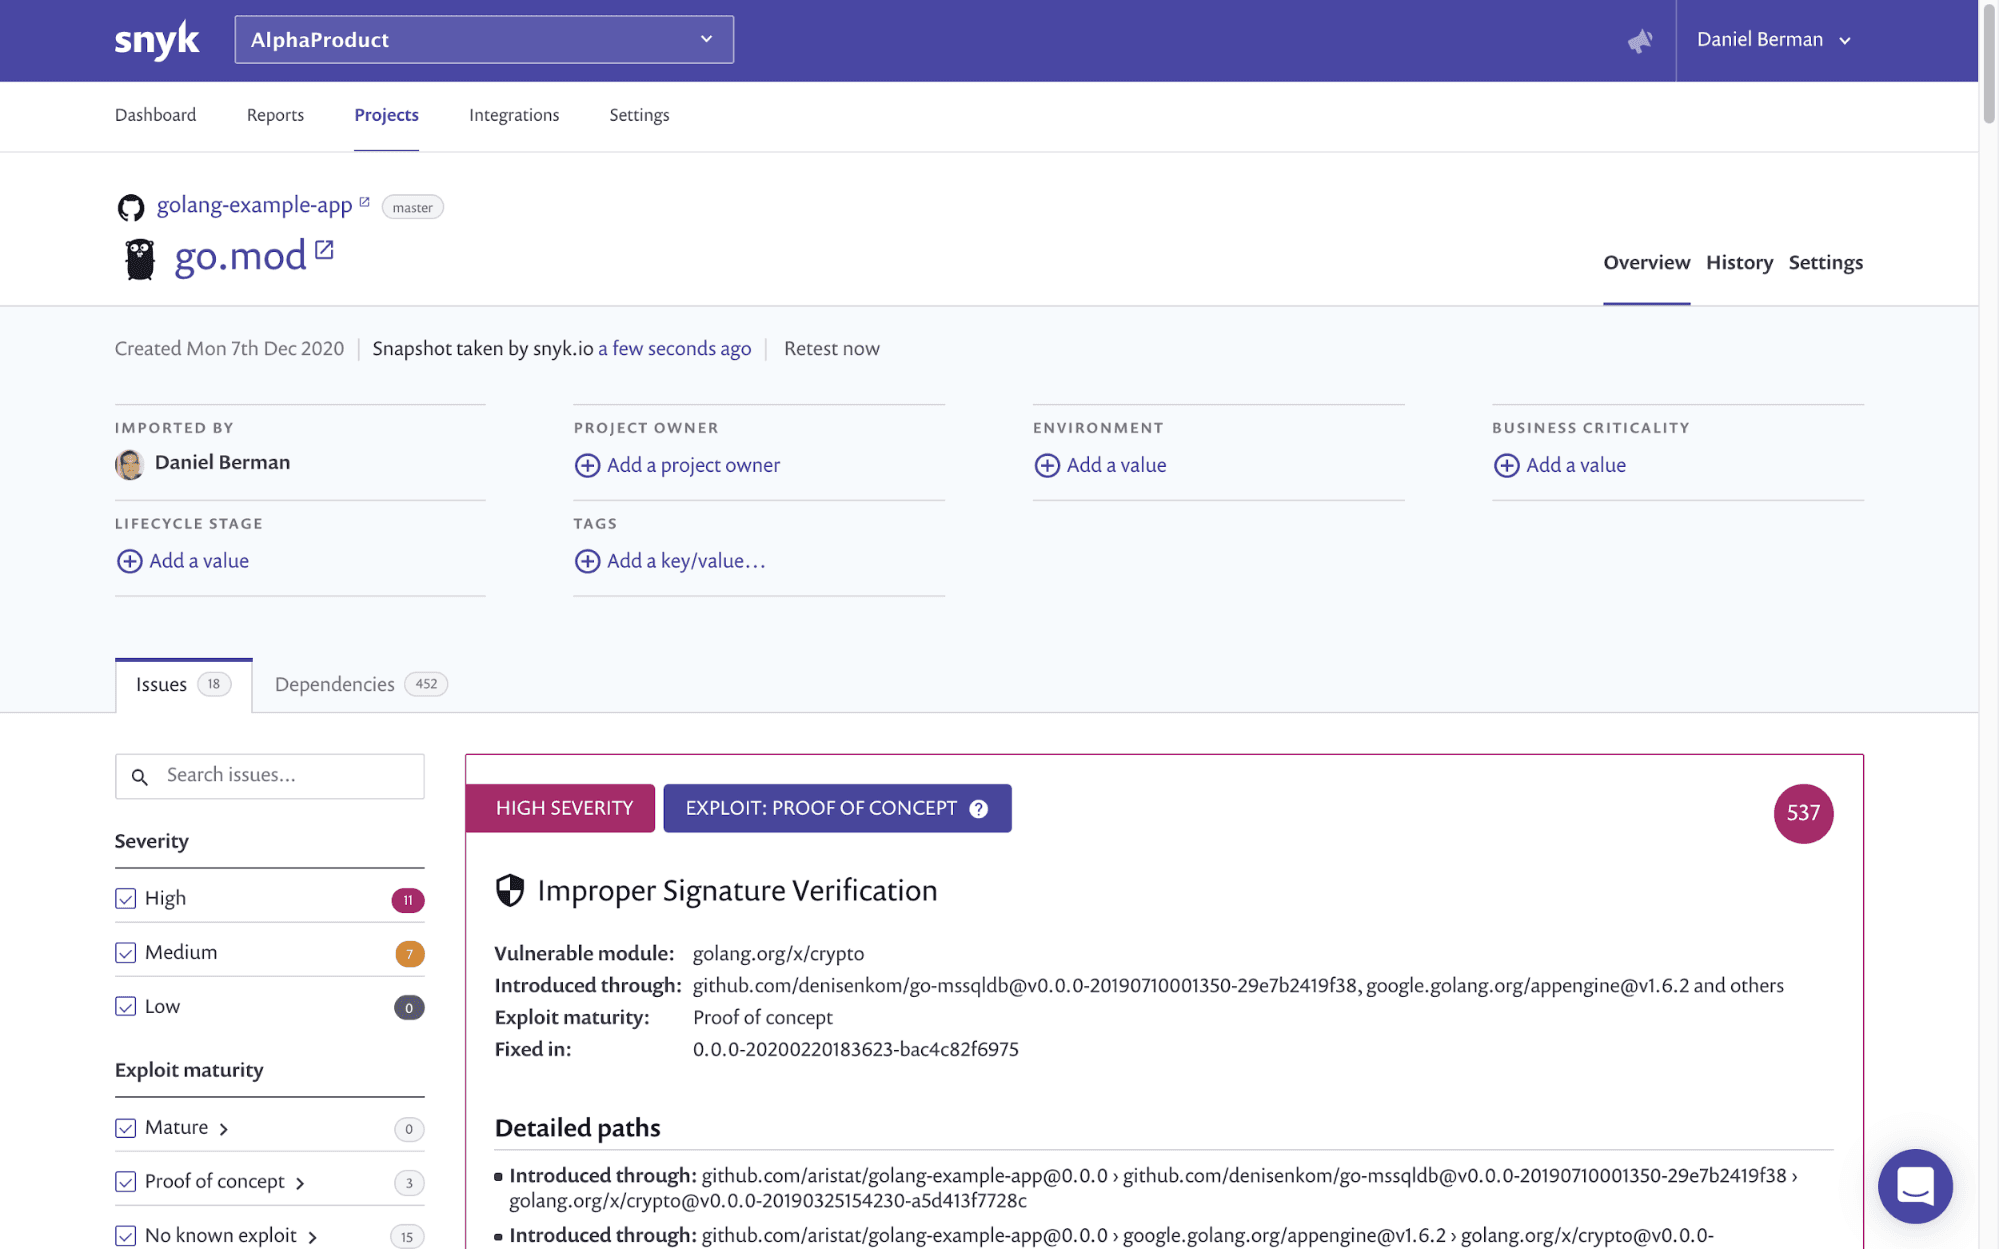Click the golang.org/x/crypto module text

pyautogui.click(x=778, y=954)
